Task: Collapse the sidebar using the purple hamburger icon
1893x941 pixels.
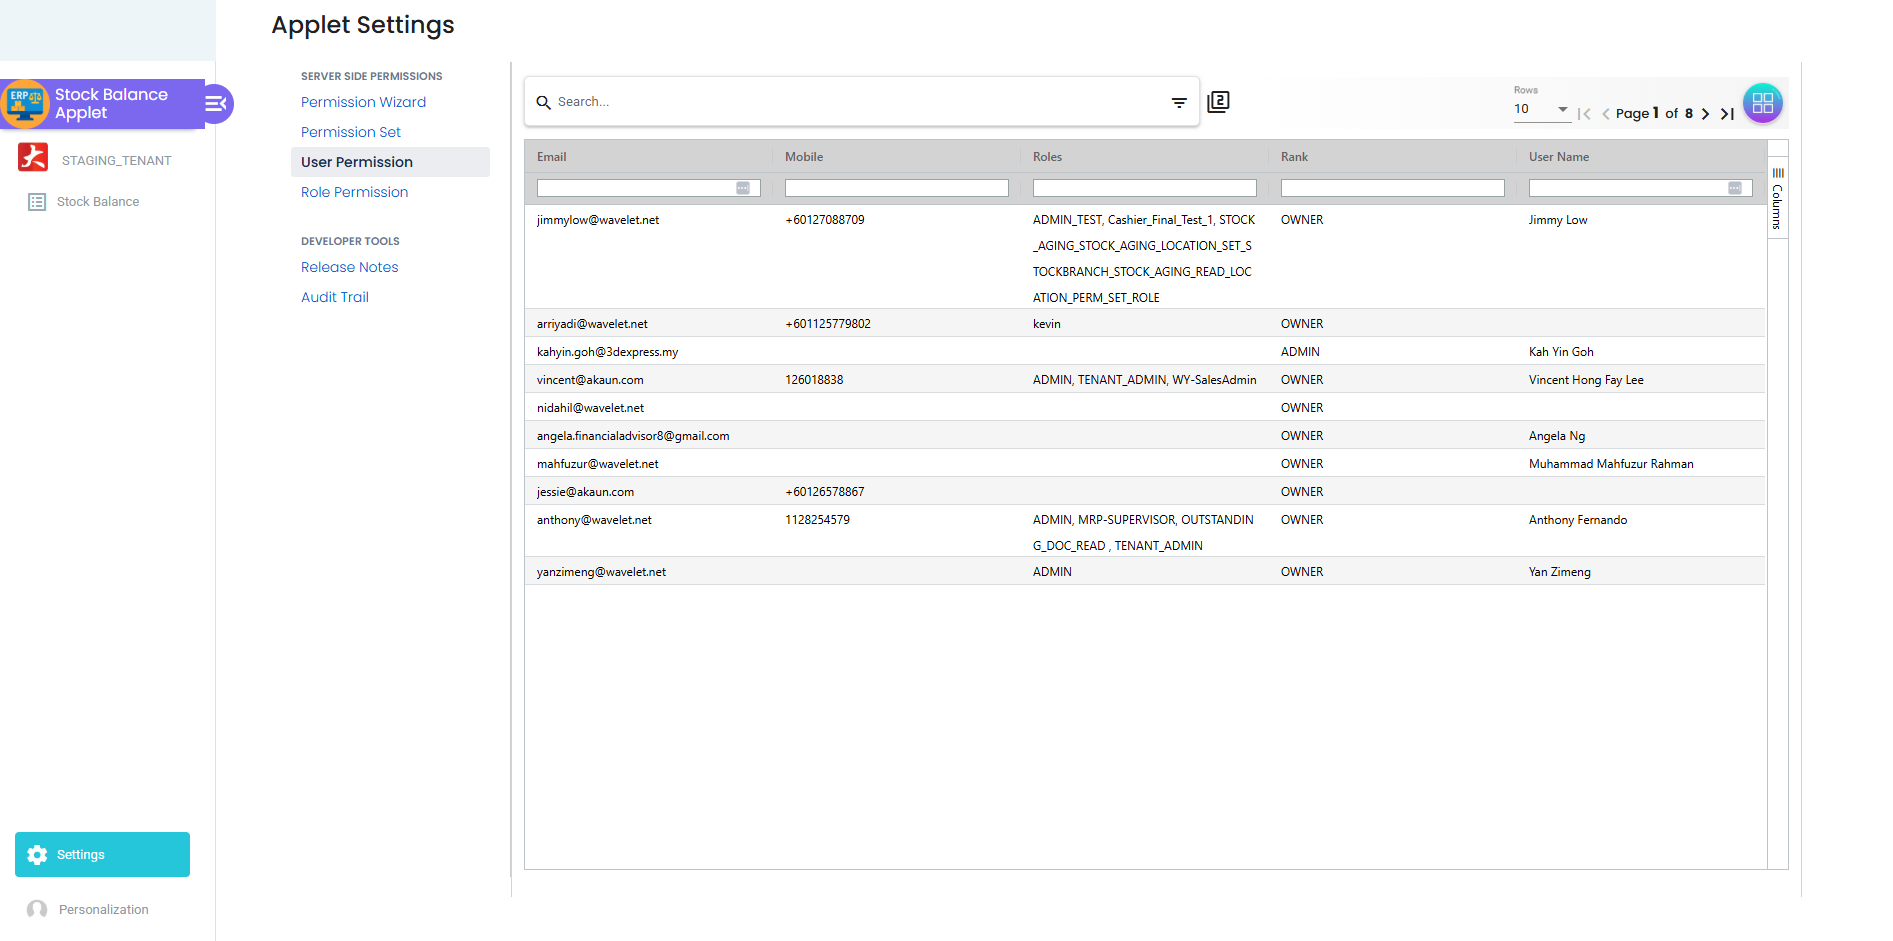Action: [x=216, y=103]
